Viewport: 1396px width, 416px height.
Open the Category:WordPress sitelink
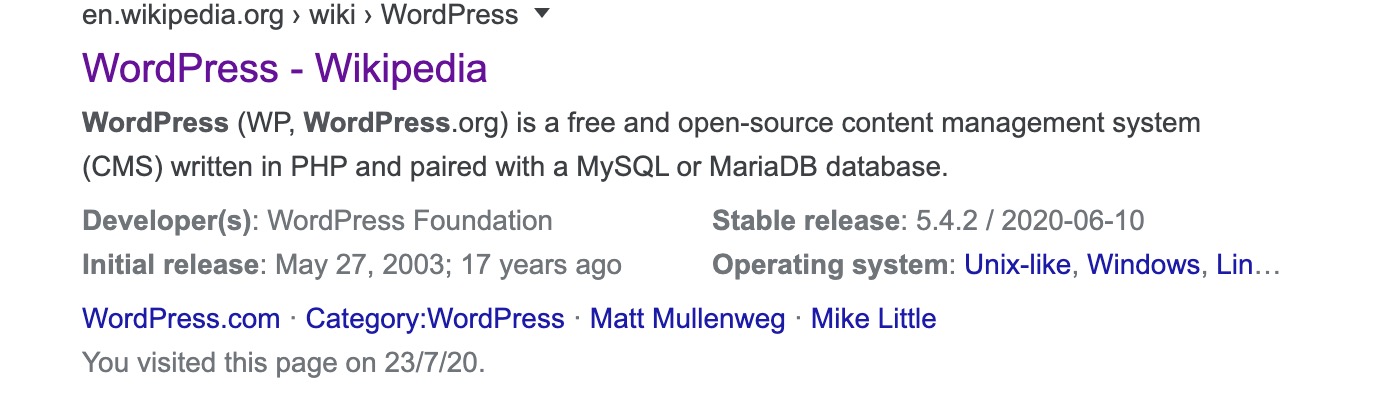tap(435, 319)
